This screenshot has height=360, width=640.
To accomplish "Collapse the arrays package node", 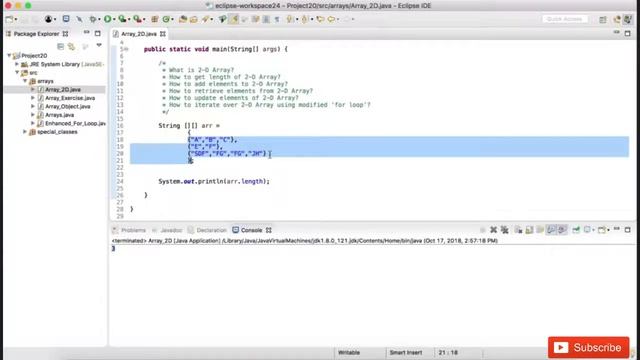I will click(x=25, y=81).
